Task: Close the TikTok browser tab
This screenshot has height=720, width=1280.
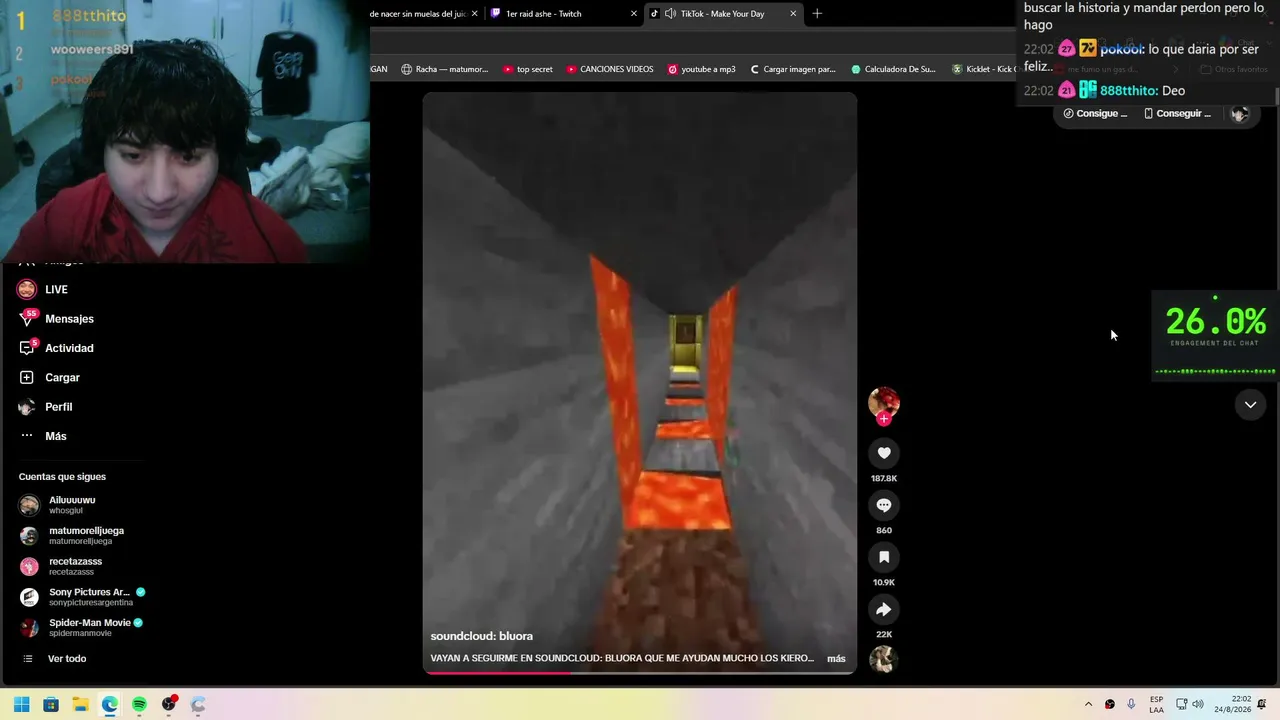Action: click(793, 14)
